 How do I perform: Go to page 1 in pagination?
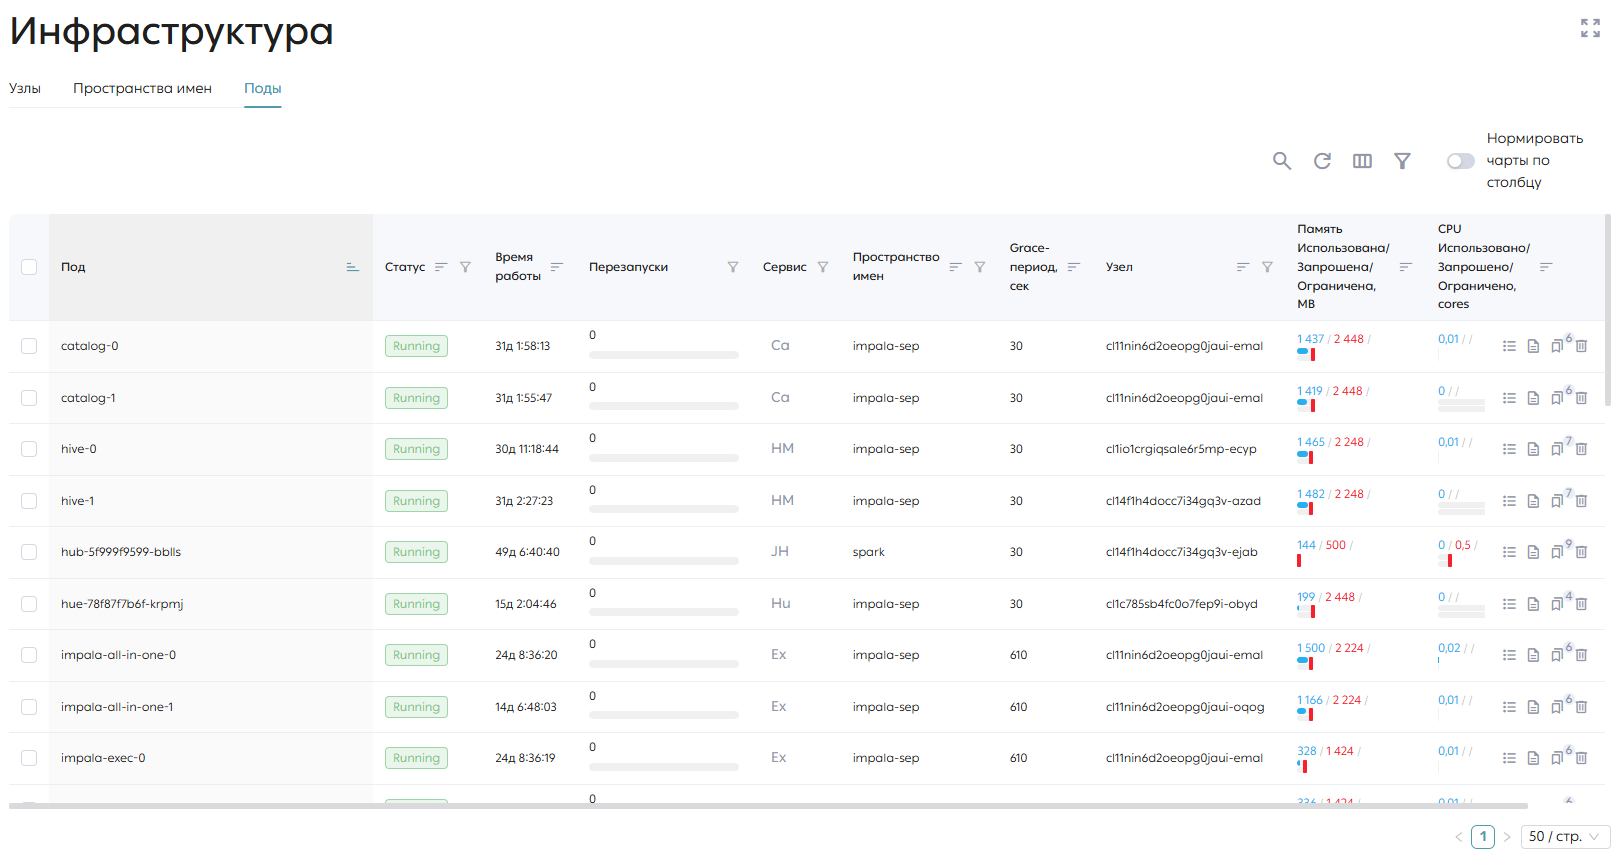point(1483,837)
